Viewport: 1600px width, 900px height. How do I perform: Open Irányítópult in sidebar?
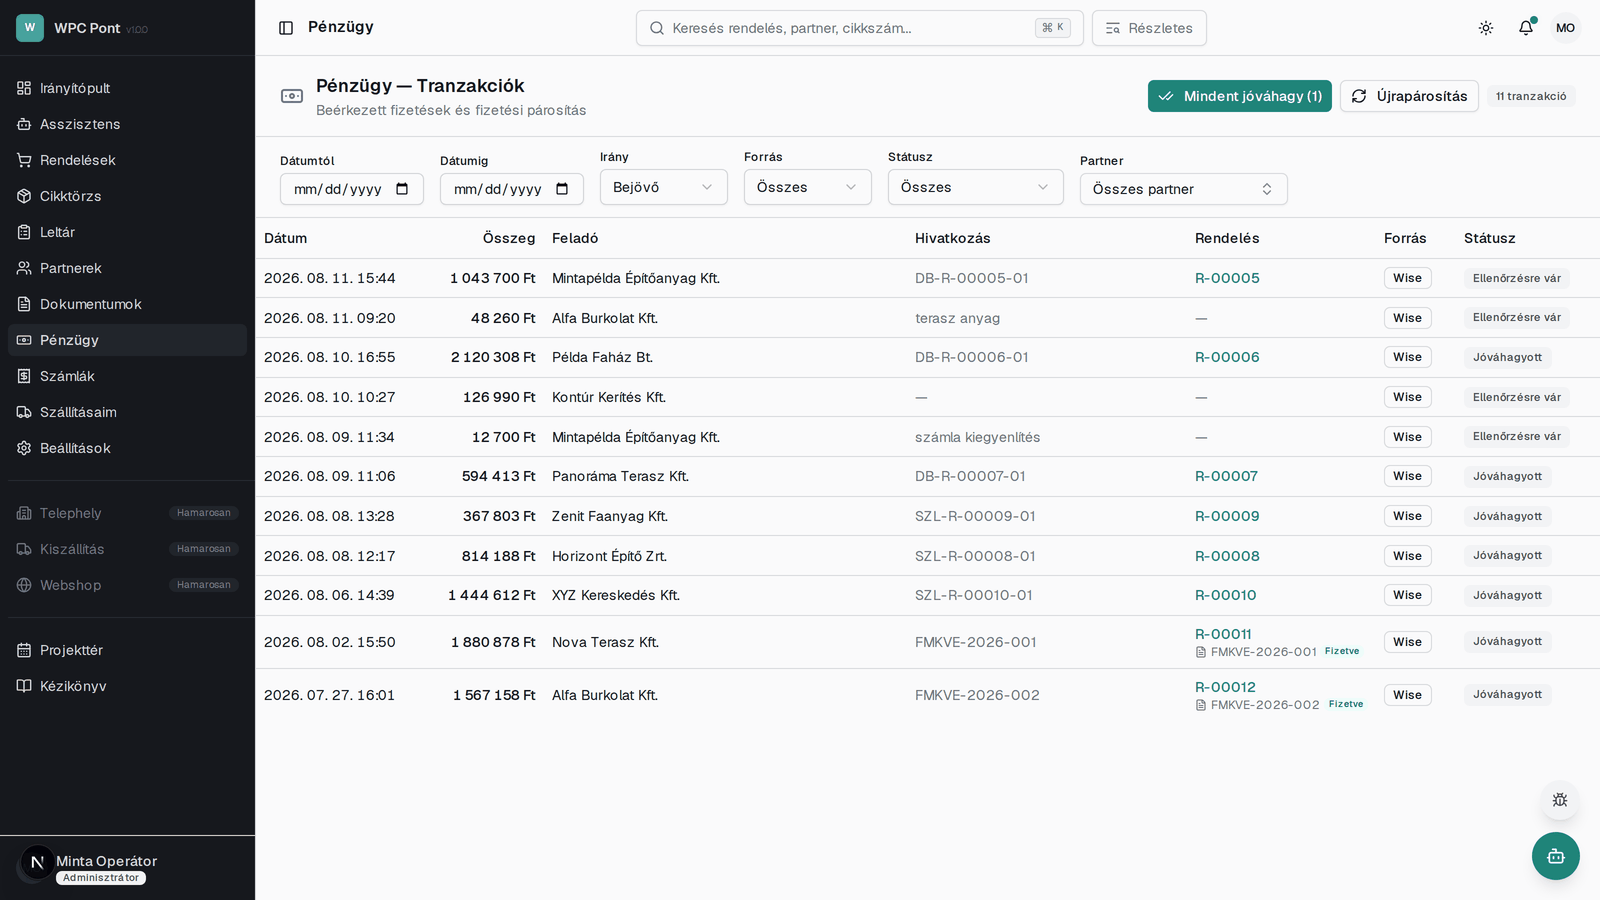[127, 88]
